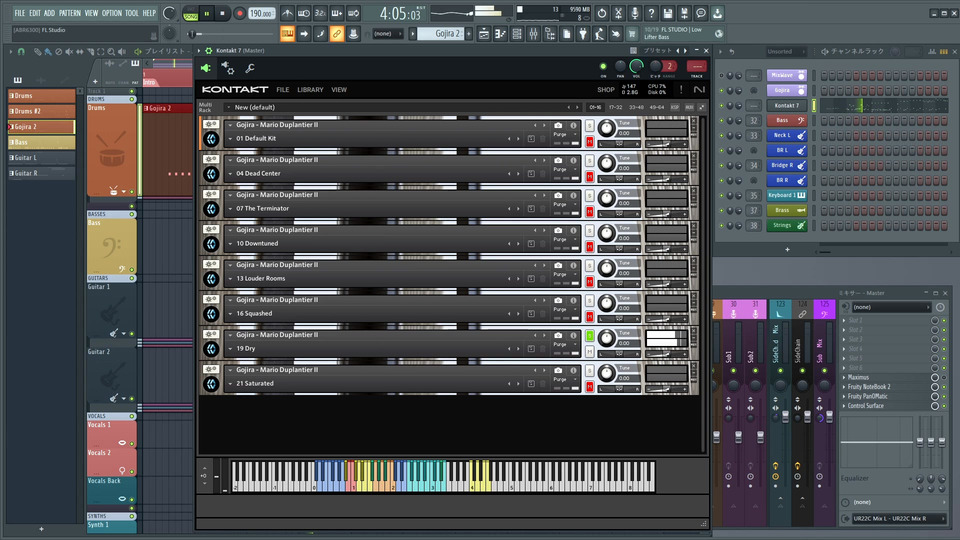Click the shopping cart icon

pyautogui.click(x=632, y=34)
